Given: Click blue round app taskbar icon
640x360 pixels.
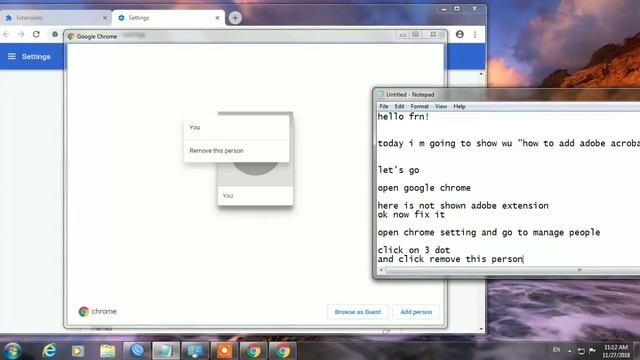Looking at the screenshot, I should point(137,351).
